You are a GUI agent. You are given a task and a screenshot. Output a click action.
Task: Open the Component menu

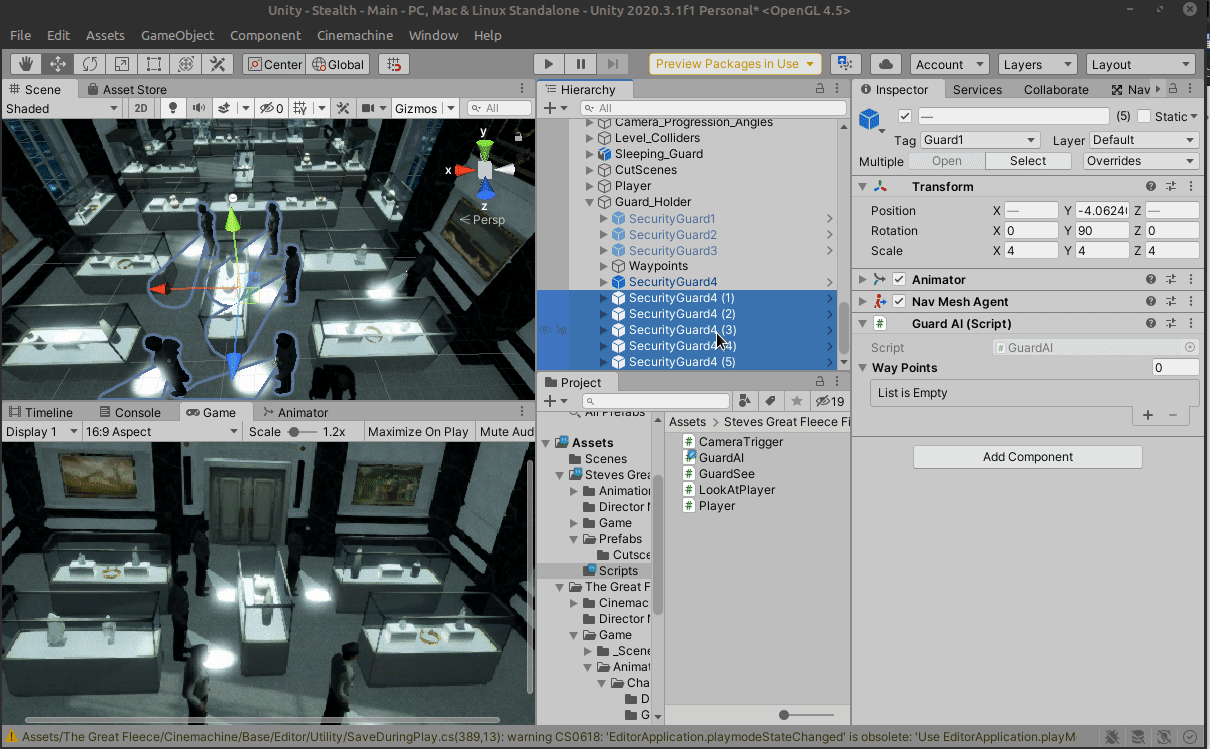pos(265,35)
